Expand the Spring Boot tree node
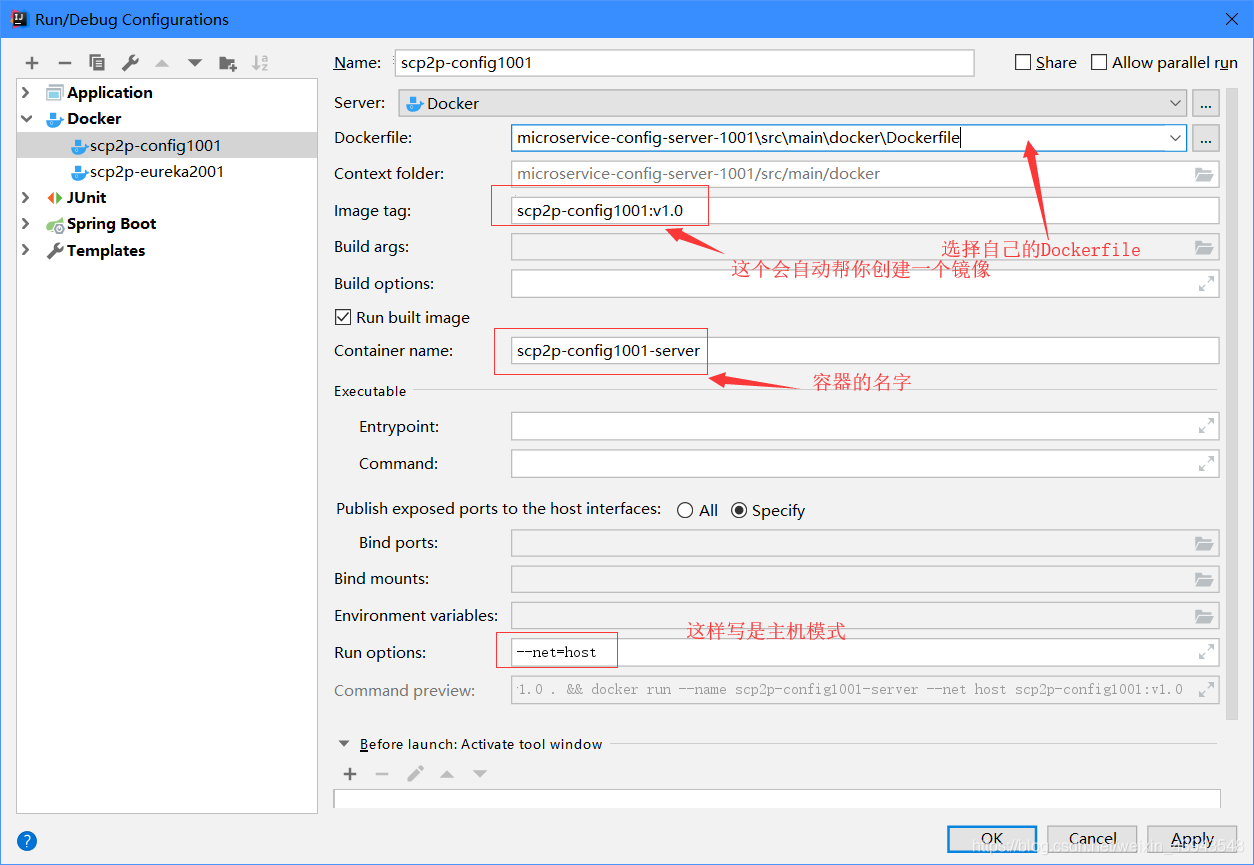This screenshot has width=1254, height=865. coord(27,224)
